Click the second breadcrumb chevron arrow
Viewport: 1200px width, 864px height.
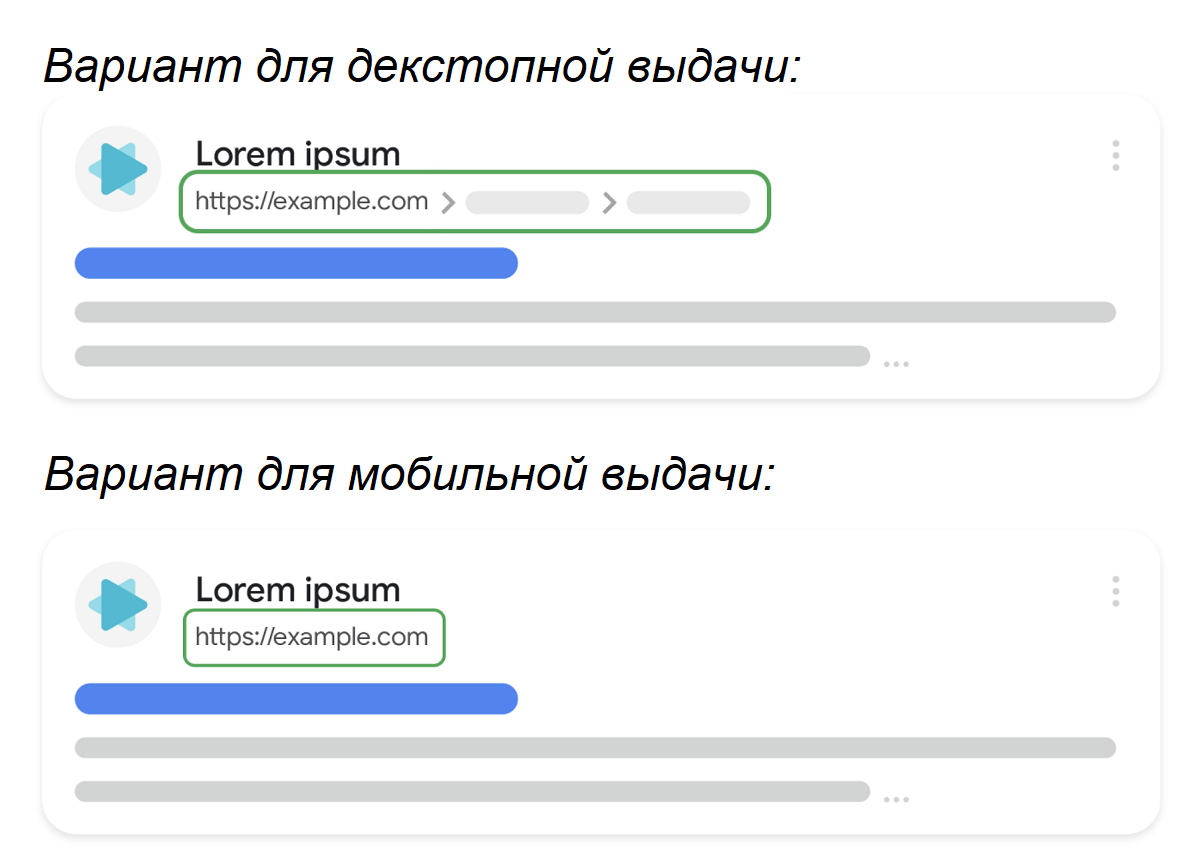(x=609, y=203)
